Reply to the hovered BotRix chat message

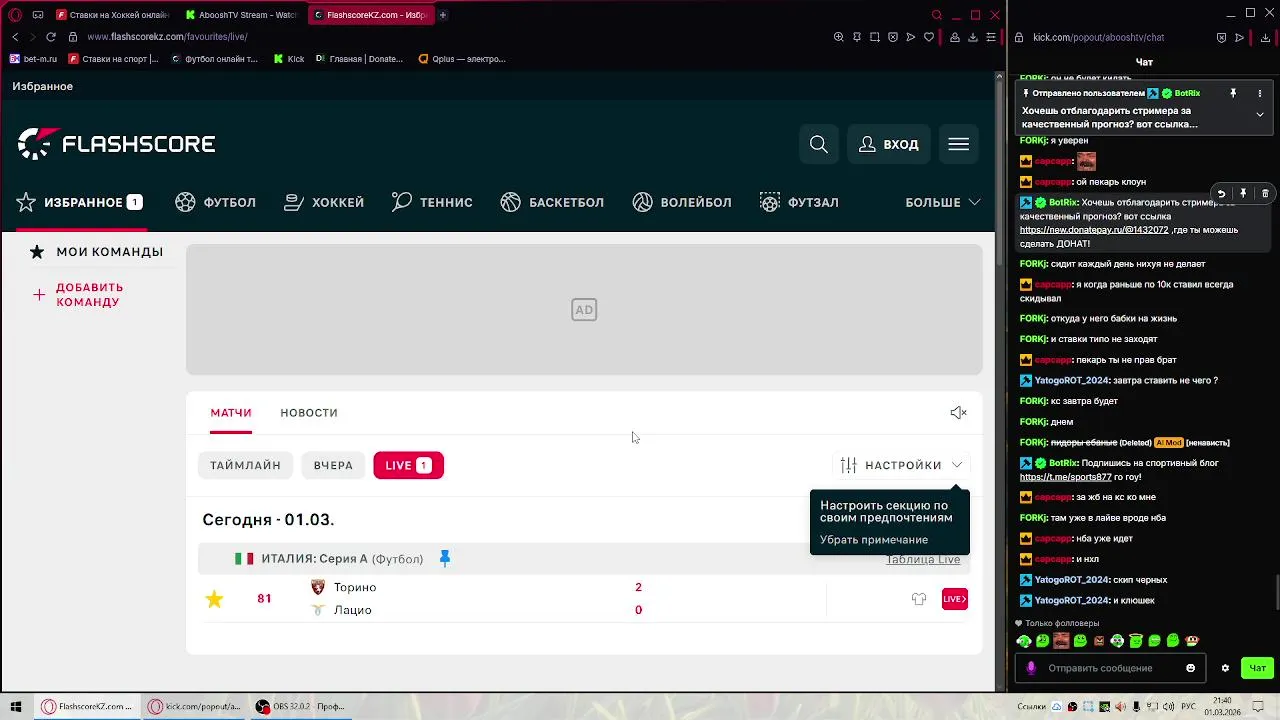(x=1221, y=194)
